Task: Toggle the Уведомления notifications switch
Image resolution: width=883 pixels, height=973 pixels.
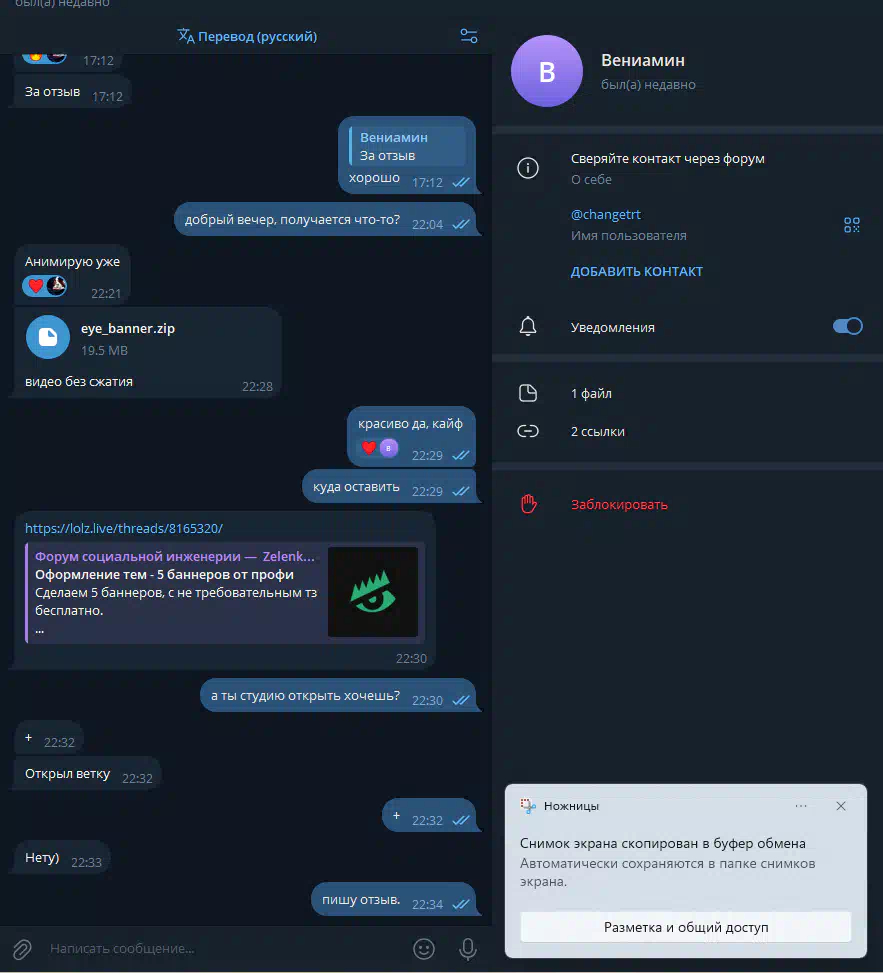Action: point(848,326)
